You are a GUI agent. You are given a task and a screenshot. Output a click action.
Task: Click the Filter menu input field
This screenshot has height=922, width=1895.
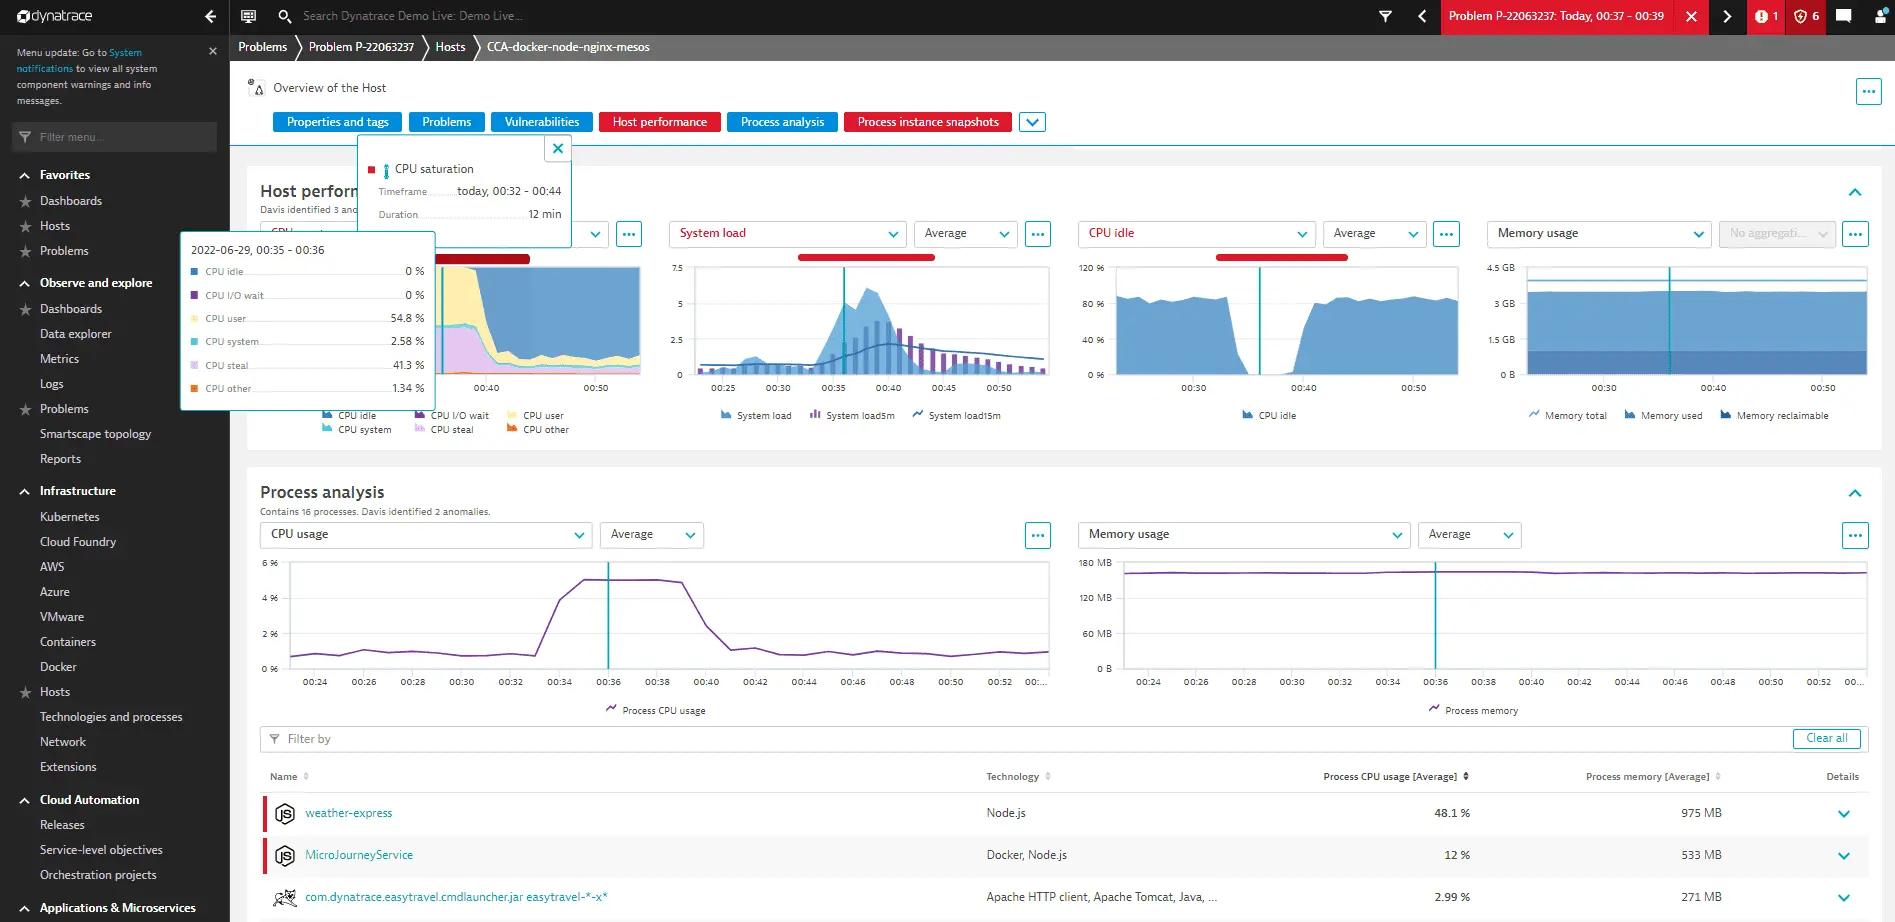[115, 137]
